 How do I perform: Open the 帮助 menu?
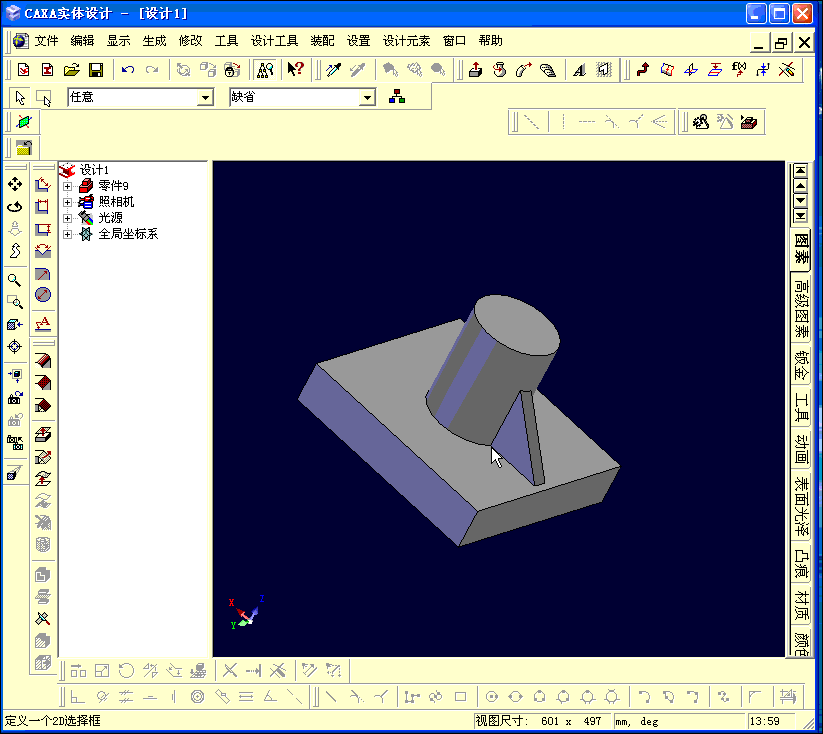click(491, 40)
